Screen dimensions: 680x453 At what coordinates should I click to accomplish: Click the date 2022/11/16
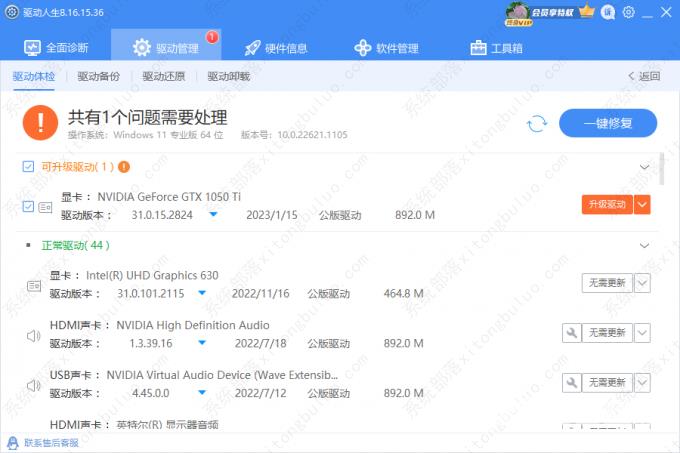[260, 293]
